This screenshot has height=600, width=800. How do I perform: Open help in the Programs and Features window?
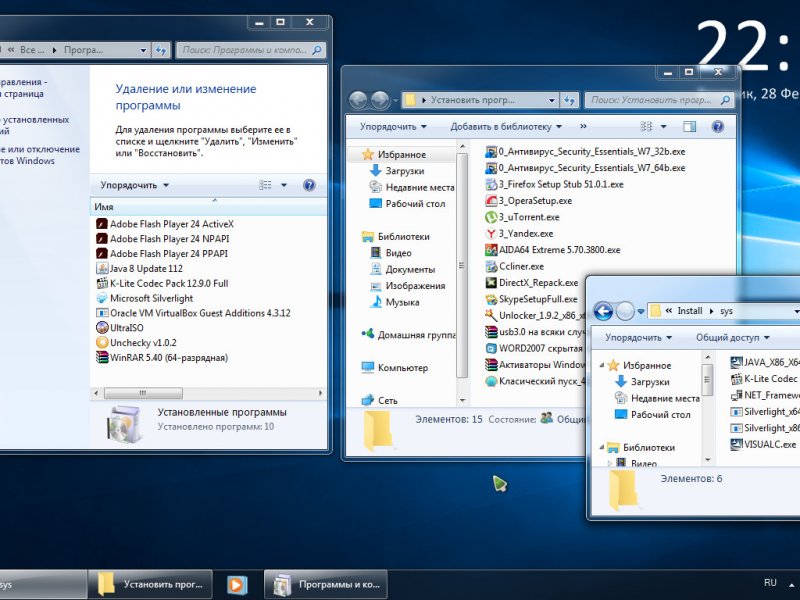tap(309, 185)
